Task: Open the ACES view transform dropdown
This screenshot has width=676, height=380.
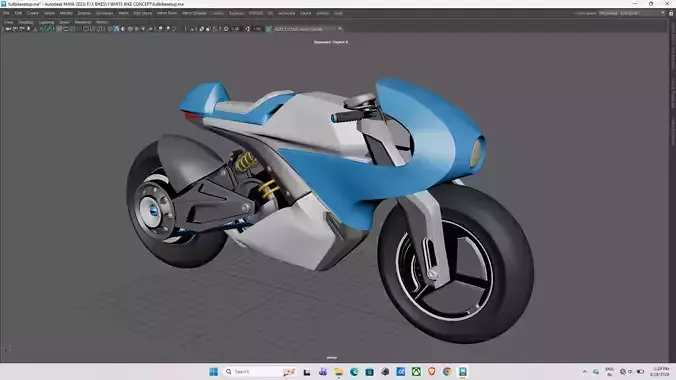Action: click(307, 29)
